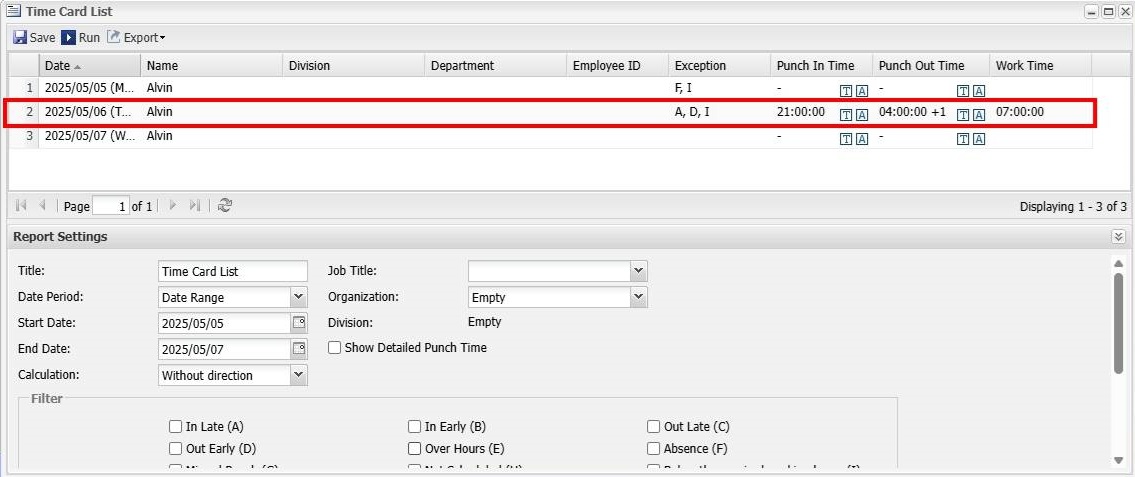Open the Job Title dropdown

pos(638,271)
